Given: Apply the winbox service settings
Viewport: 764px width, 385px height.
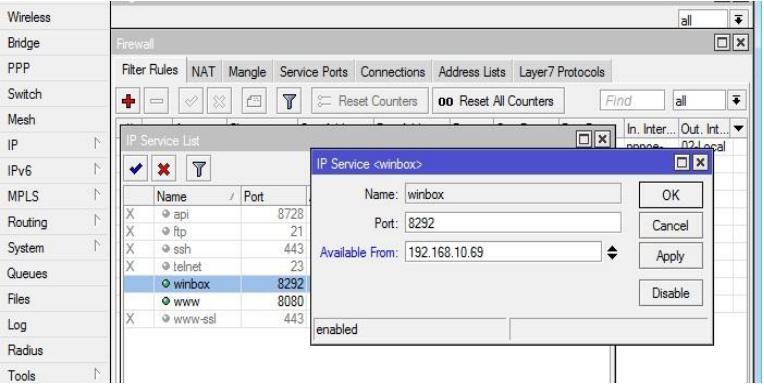Looking at the screenshot, I should 671,256.
